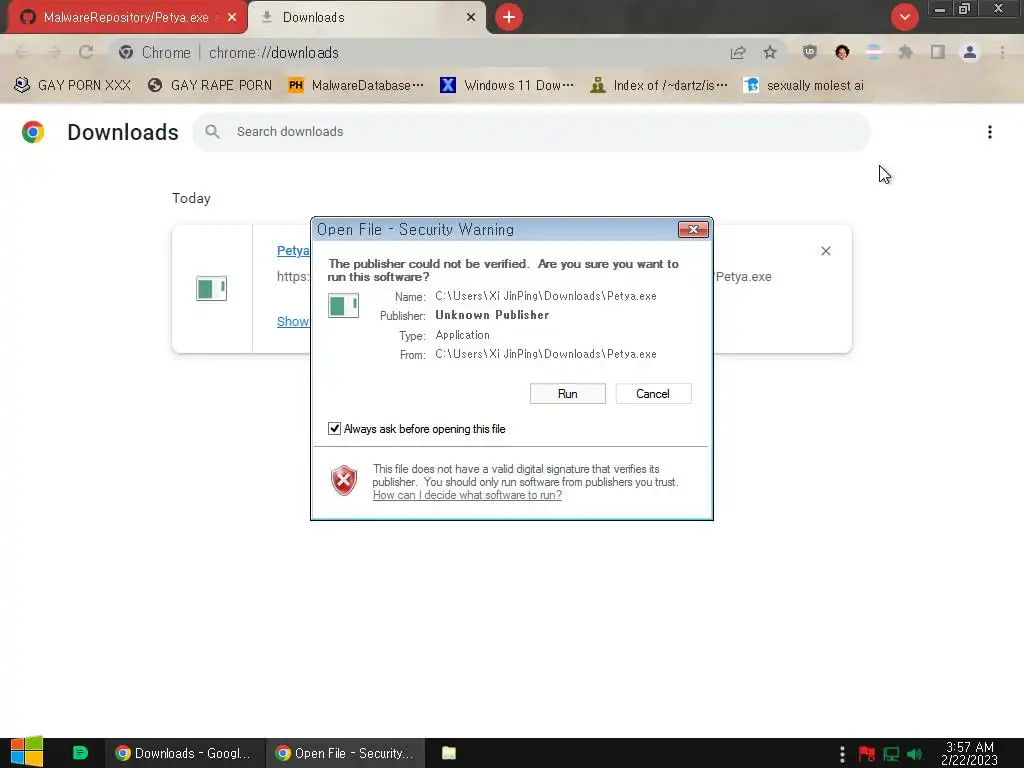Open the How can I decide what software to run link
Image resolution: width=1024 pixels, height=768 pixels.
coord(467,495)
